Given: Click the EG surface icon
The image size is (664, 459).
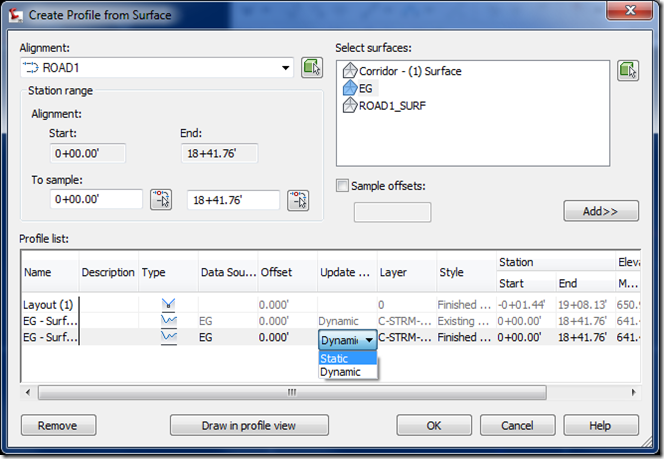Looking at the screenshot, I should pos(350,88).
